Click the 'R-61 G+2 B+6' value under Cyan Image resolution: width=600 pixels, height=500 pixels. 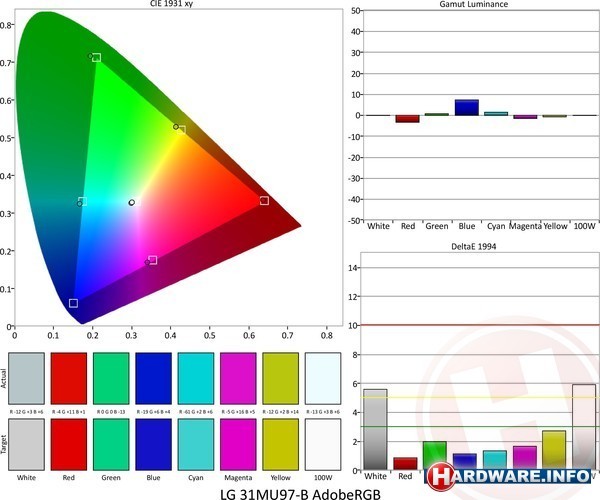pyautogui.click(x=196, y=412)
